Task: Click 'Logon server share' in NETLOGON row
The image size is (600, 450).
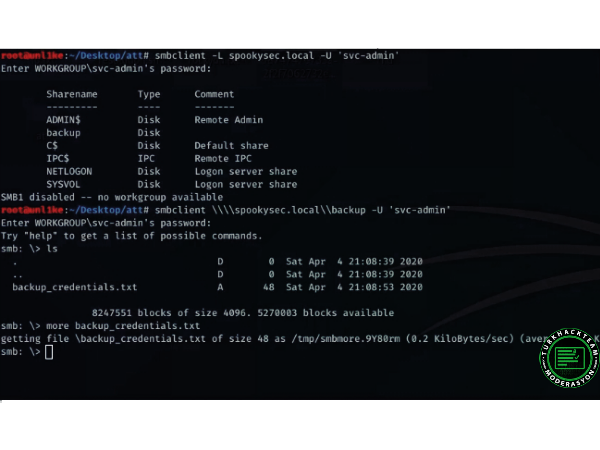Action: [x=246, y=171]
